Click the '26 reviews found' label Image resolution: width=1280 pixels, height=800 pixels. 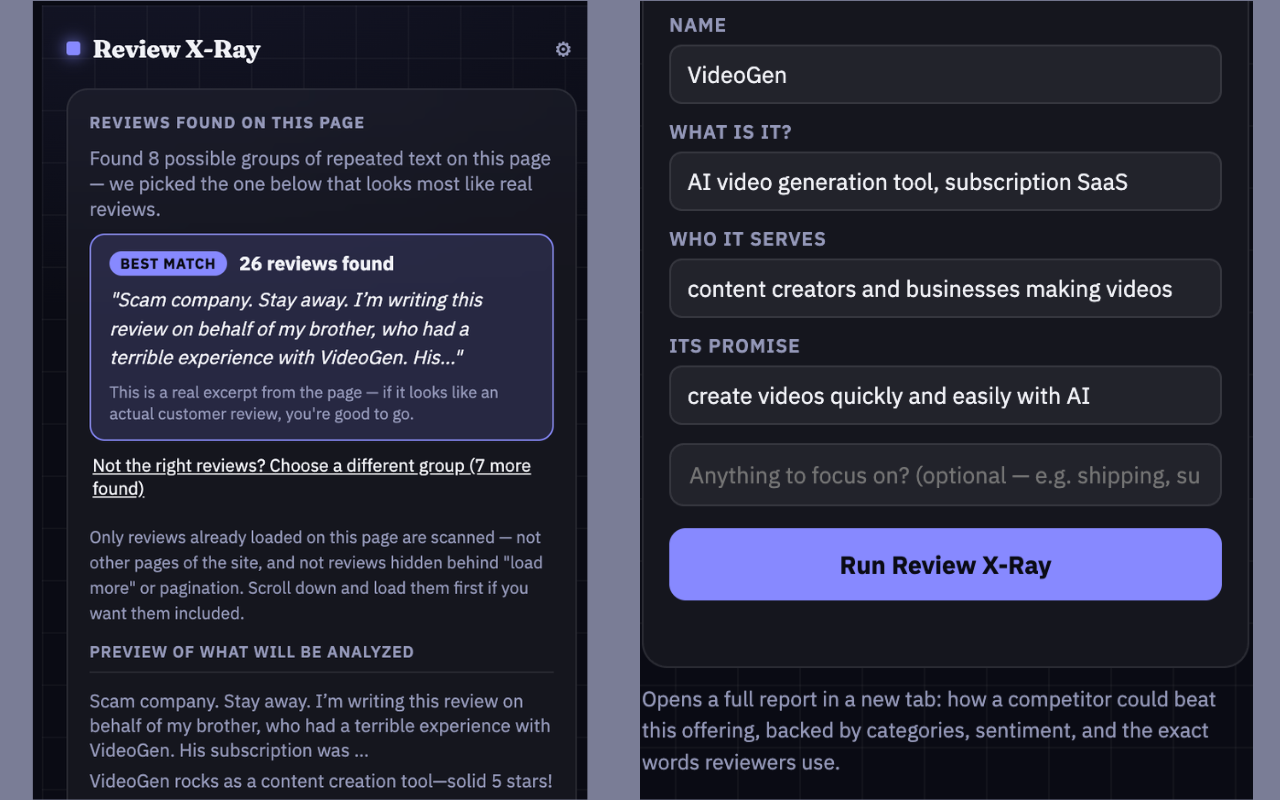pyautogui.click(x=316, y=264)
